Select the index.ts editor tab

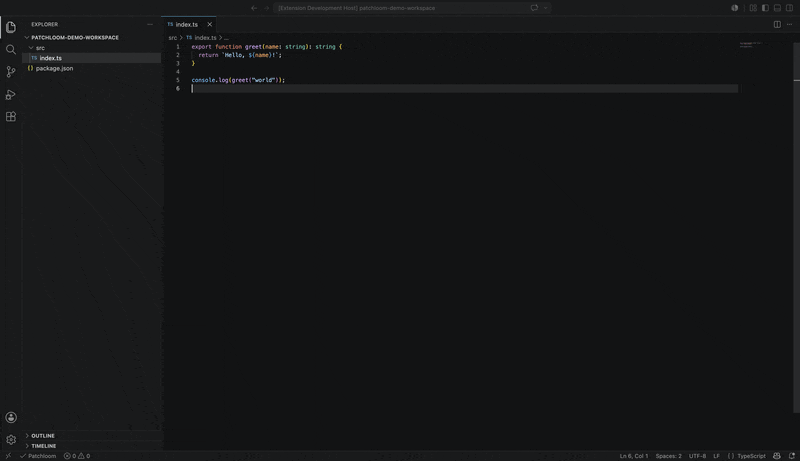[186, 24]
